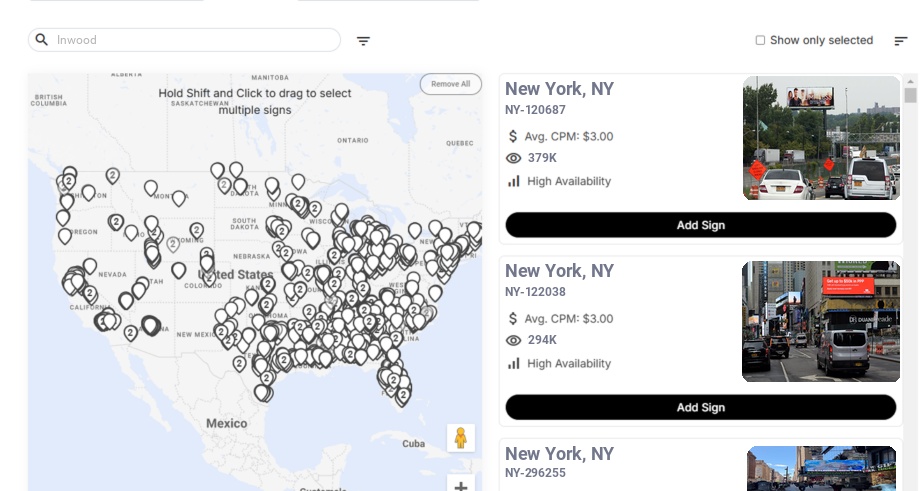Click the Remove All button on the map
The height and width of the screenshot is (491, 920).
pyautogui.click(x=451, y=84)
